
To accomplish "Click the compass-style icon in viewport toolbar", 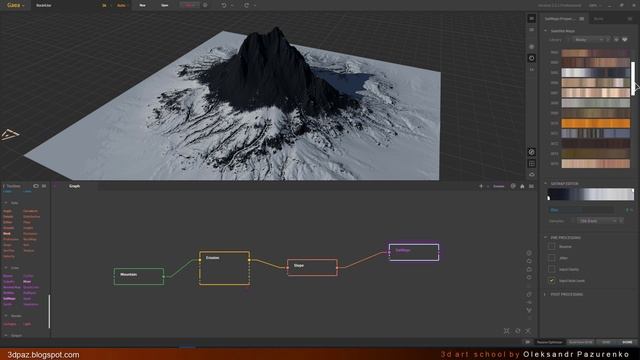I will click(x=531, y=152).
